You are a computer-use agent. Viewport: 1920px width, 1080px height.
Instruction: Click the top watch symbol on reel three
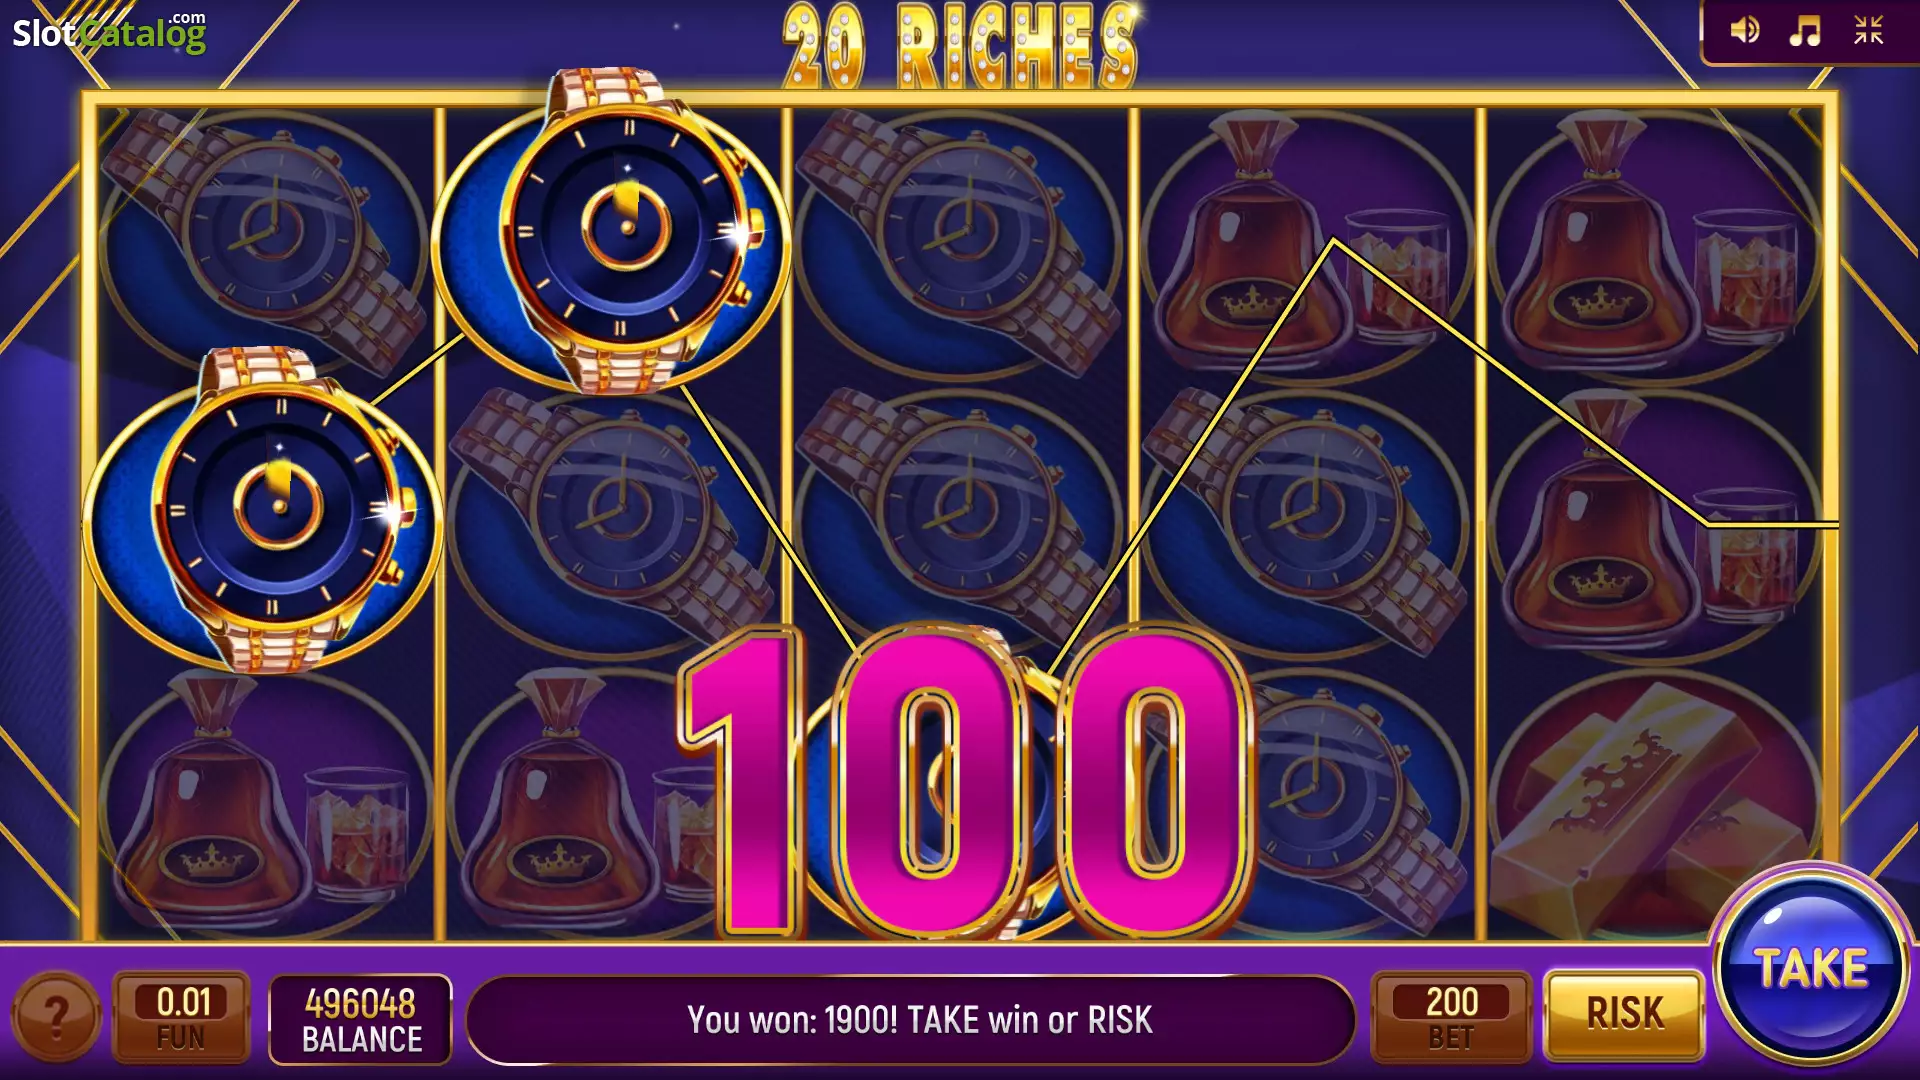(x=959, y=244)
